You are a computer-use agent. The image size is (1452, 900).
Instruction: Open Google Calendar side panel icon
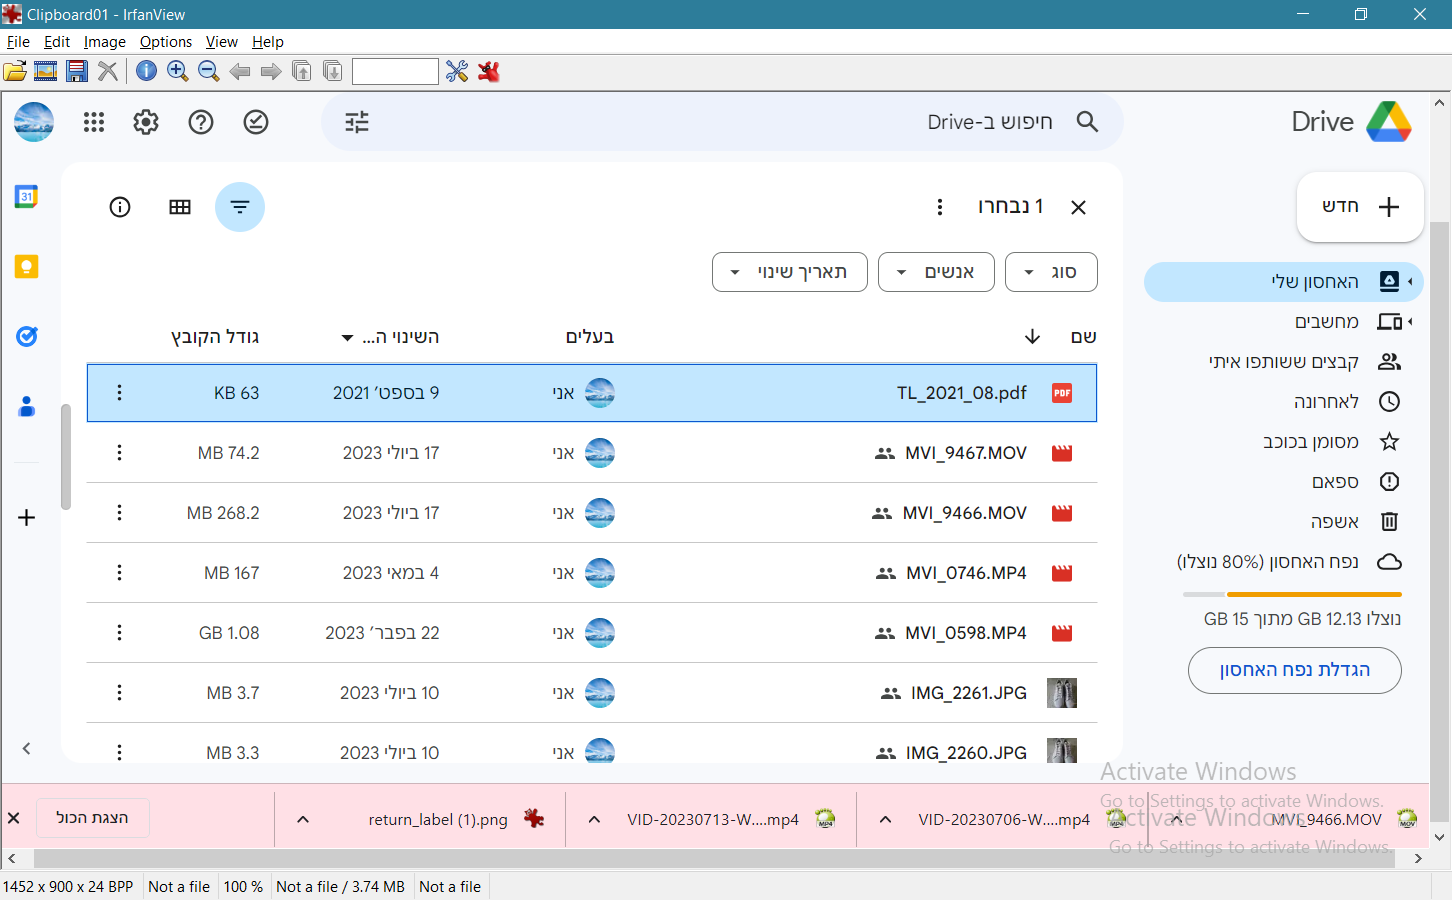[27, 197]
